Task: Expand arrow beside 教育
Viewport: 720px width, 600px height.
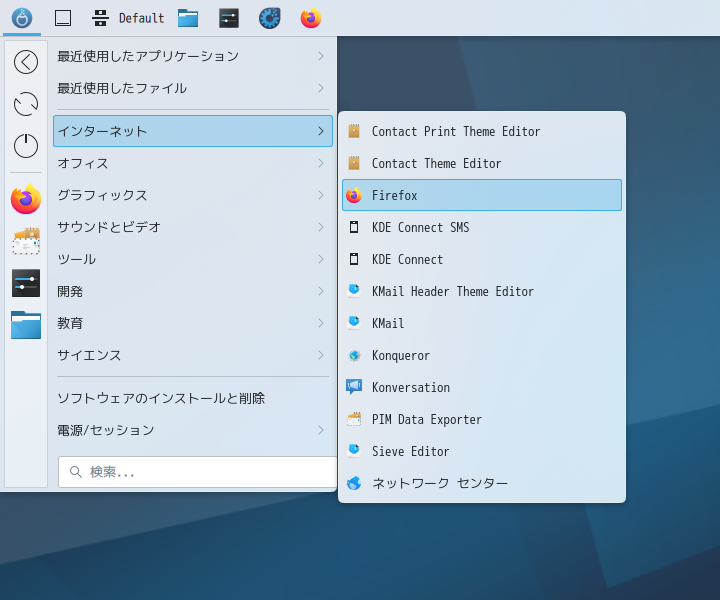Action: (x=321, y=323)
